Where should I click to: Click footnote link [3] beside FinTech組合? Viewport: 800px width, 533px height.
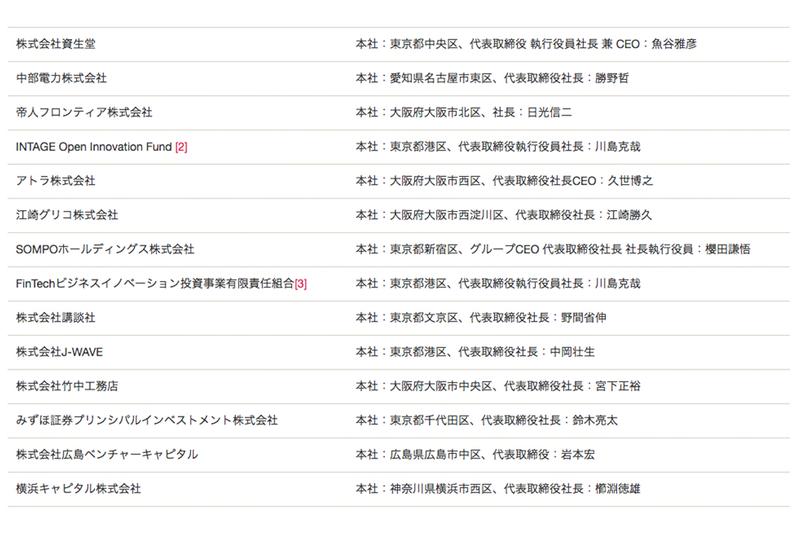pyautogui.click(x=301, y=284)
